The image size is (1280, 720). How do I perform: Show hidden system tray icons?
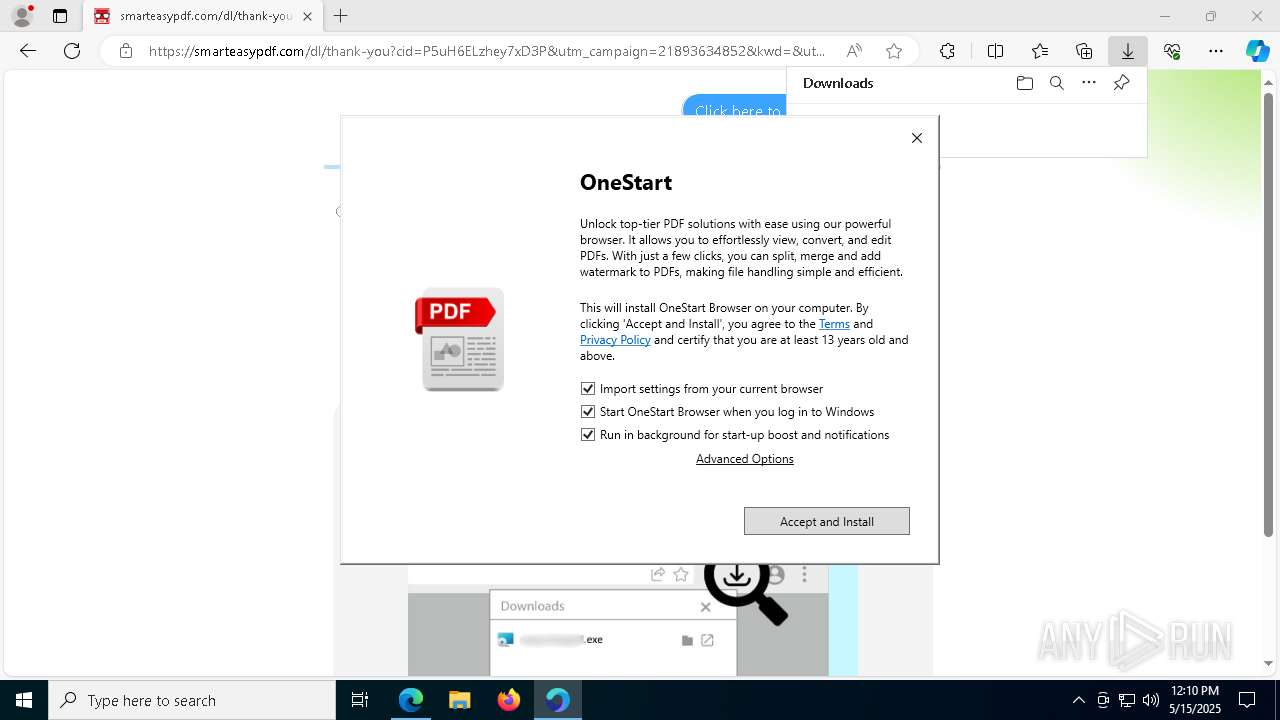click(x=1078, y=700)
